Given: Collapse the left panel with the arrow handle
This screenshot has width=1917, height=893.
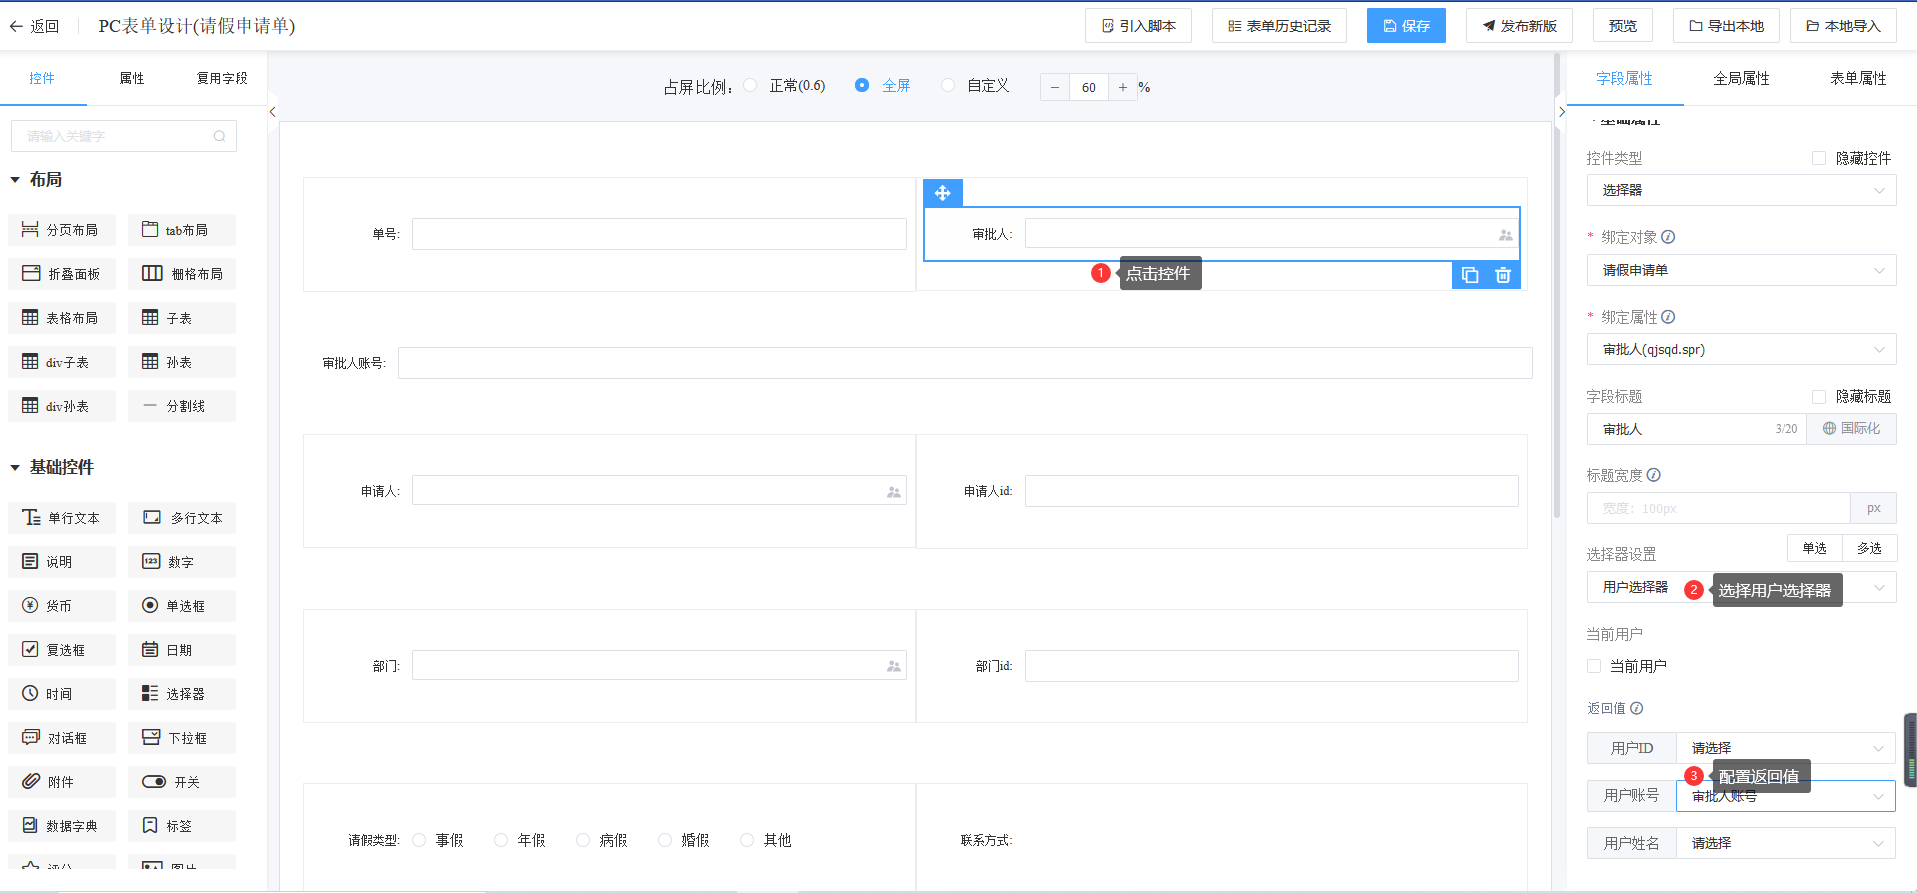Looking at the screenshot, I should [x=272, y=112].
